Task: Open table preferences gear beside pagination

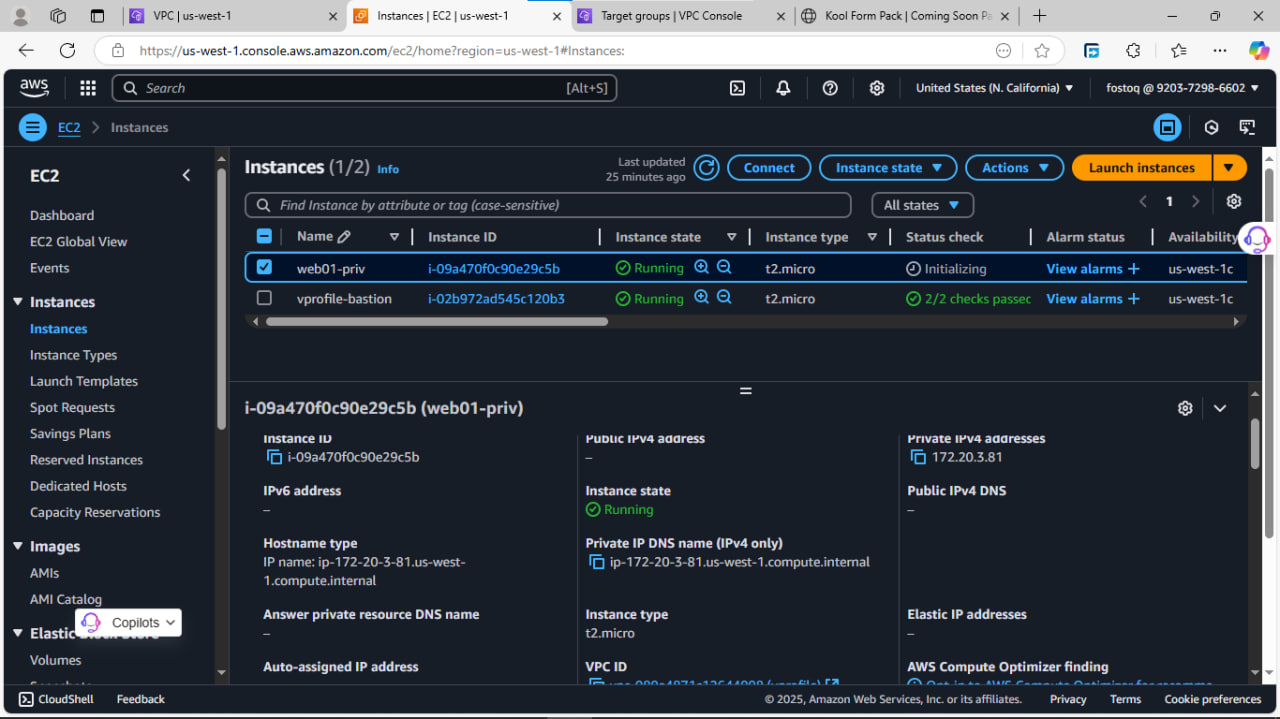Action: pos(1234,201)
